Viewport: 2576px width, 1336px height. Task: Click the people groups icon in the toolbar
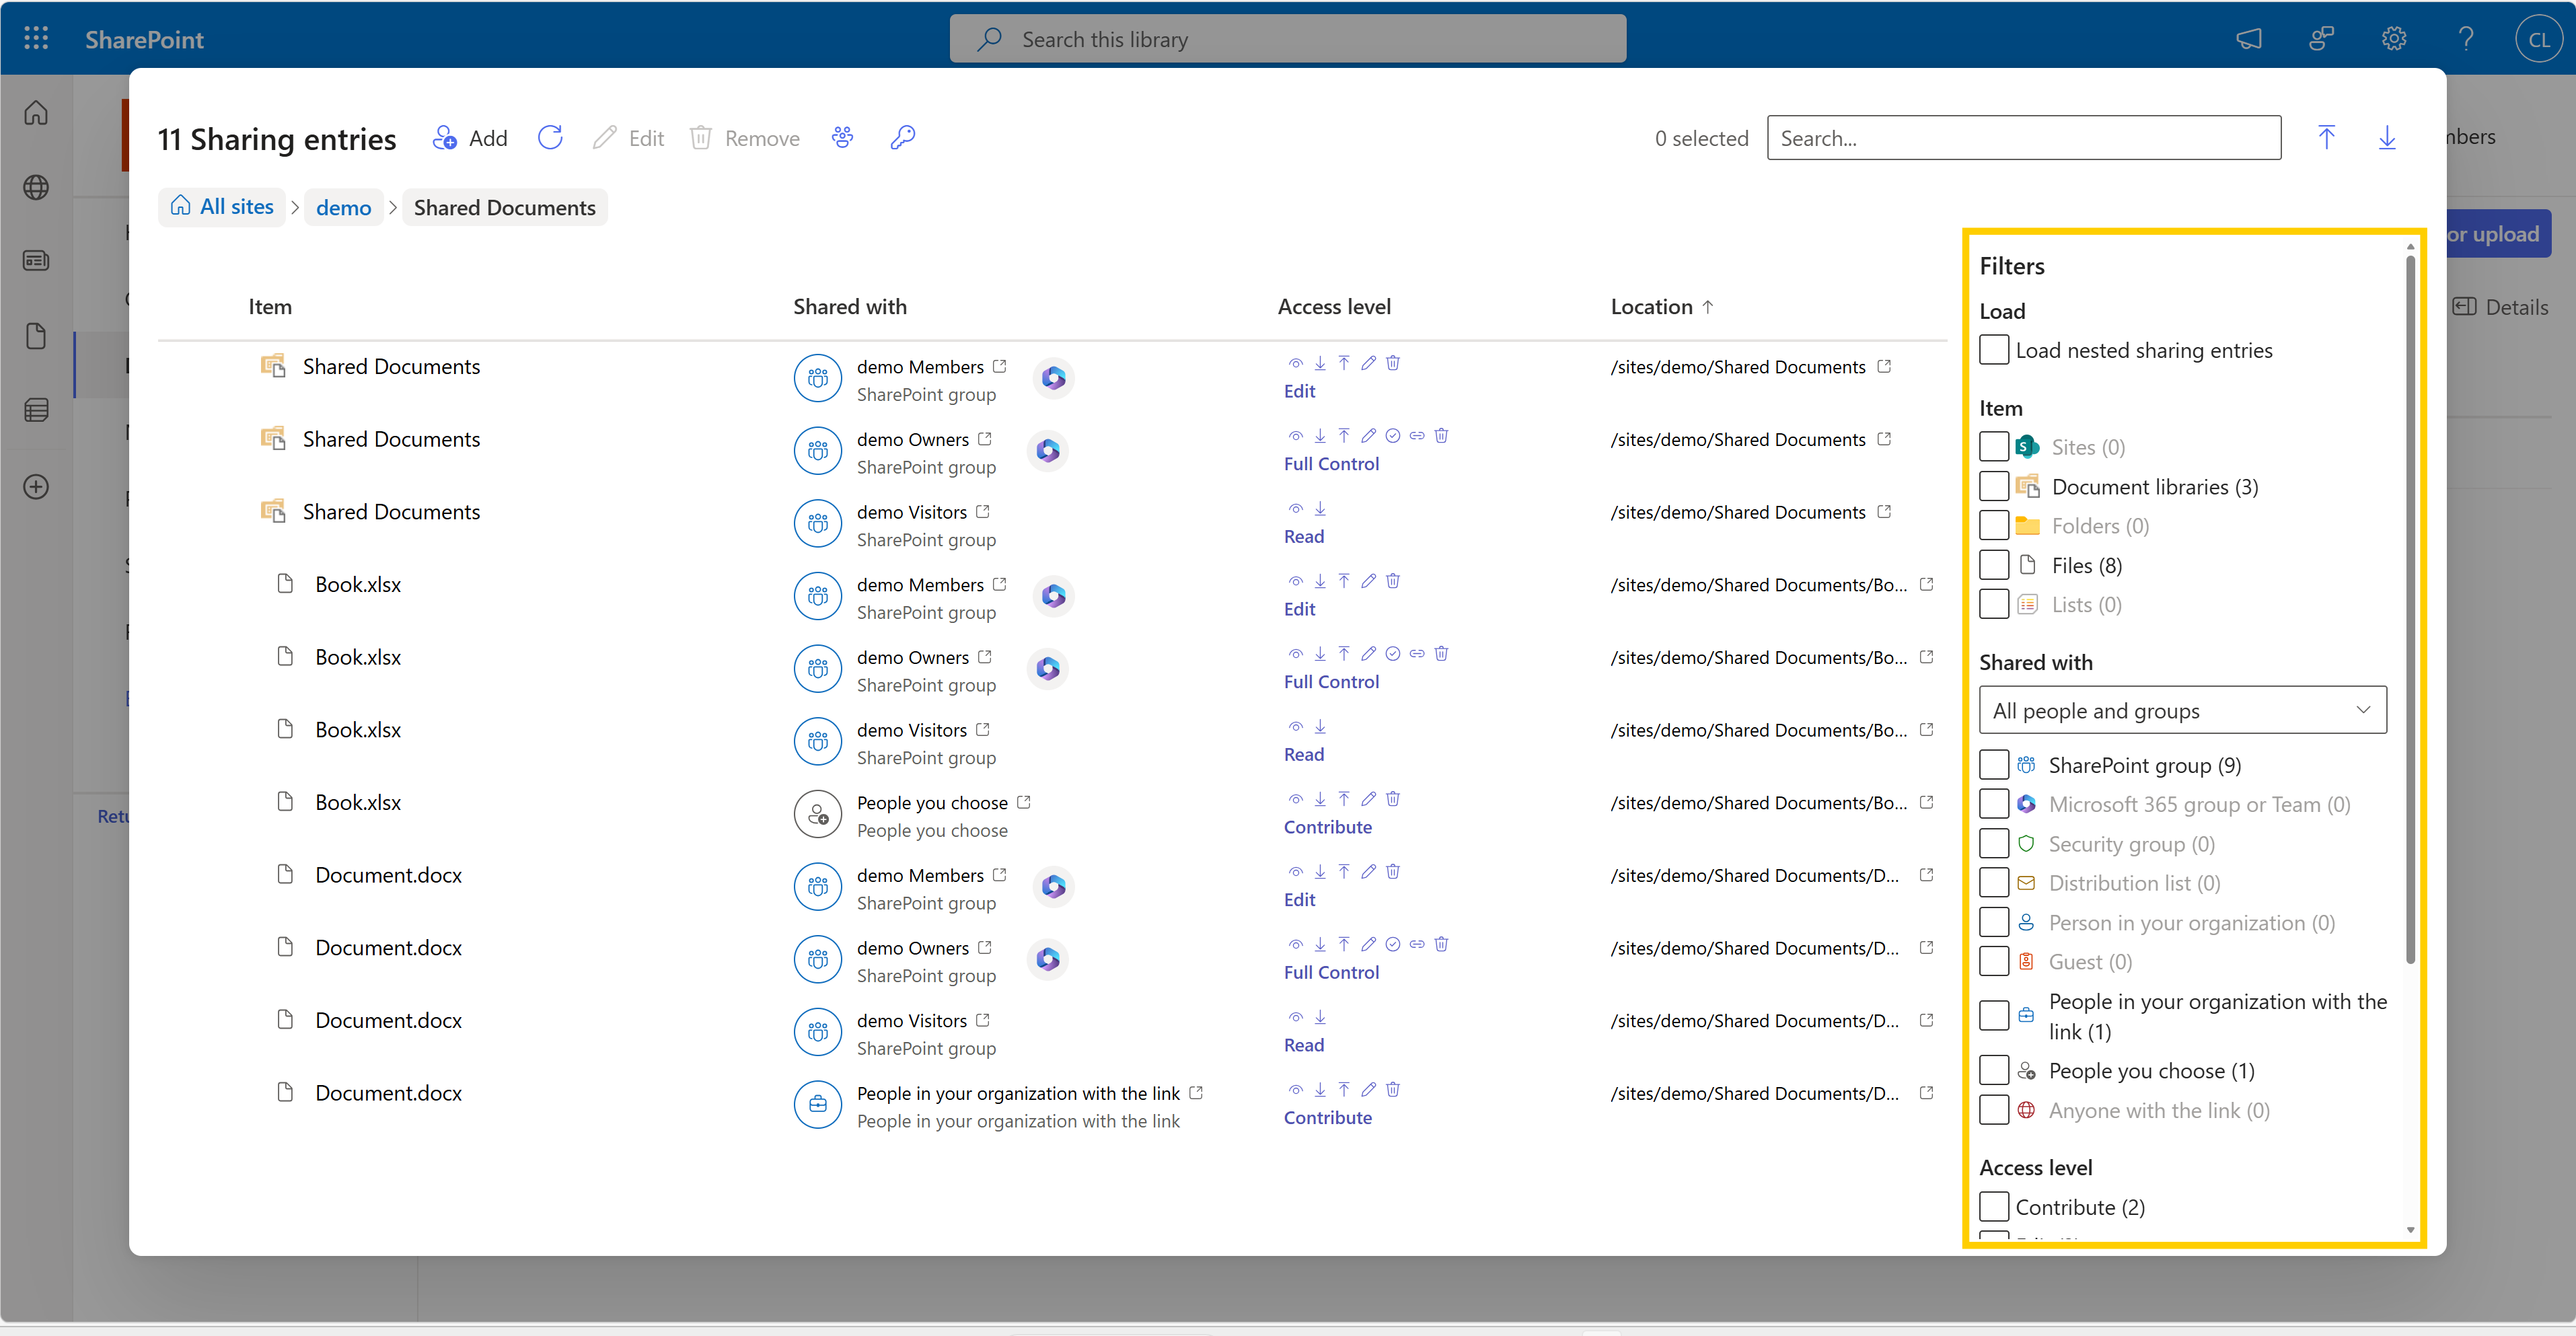coord(842,137)
